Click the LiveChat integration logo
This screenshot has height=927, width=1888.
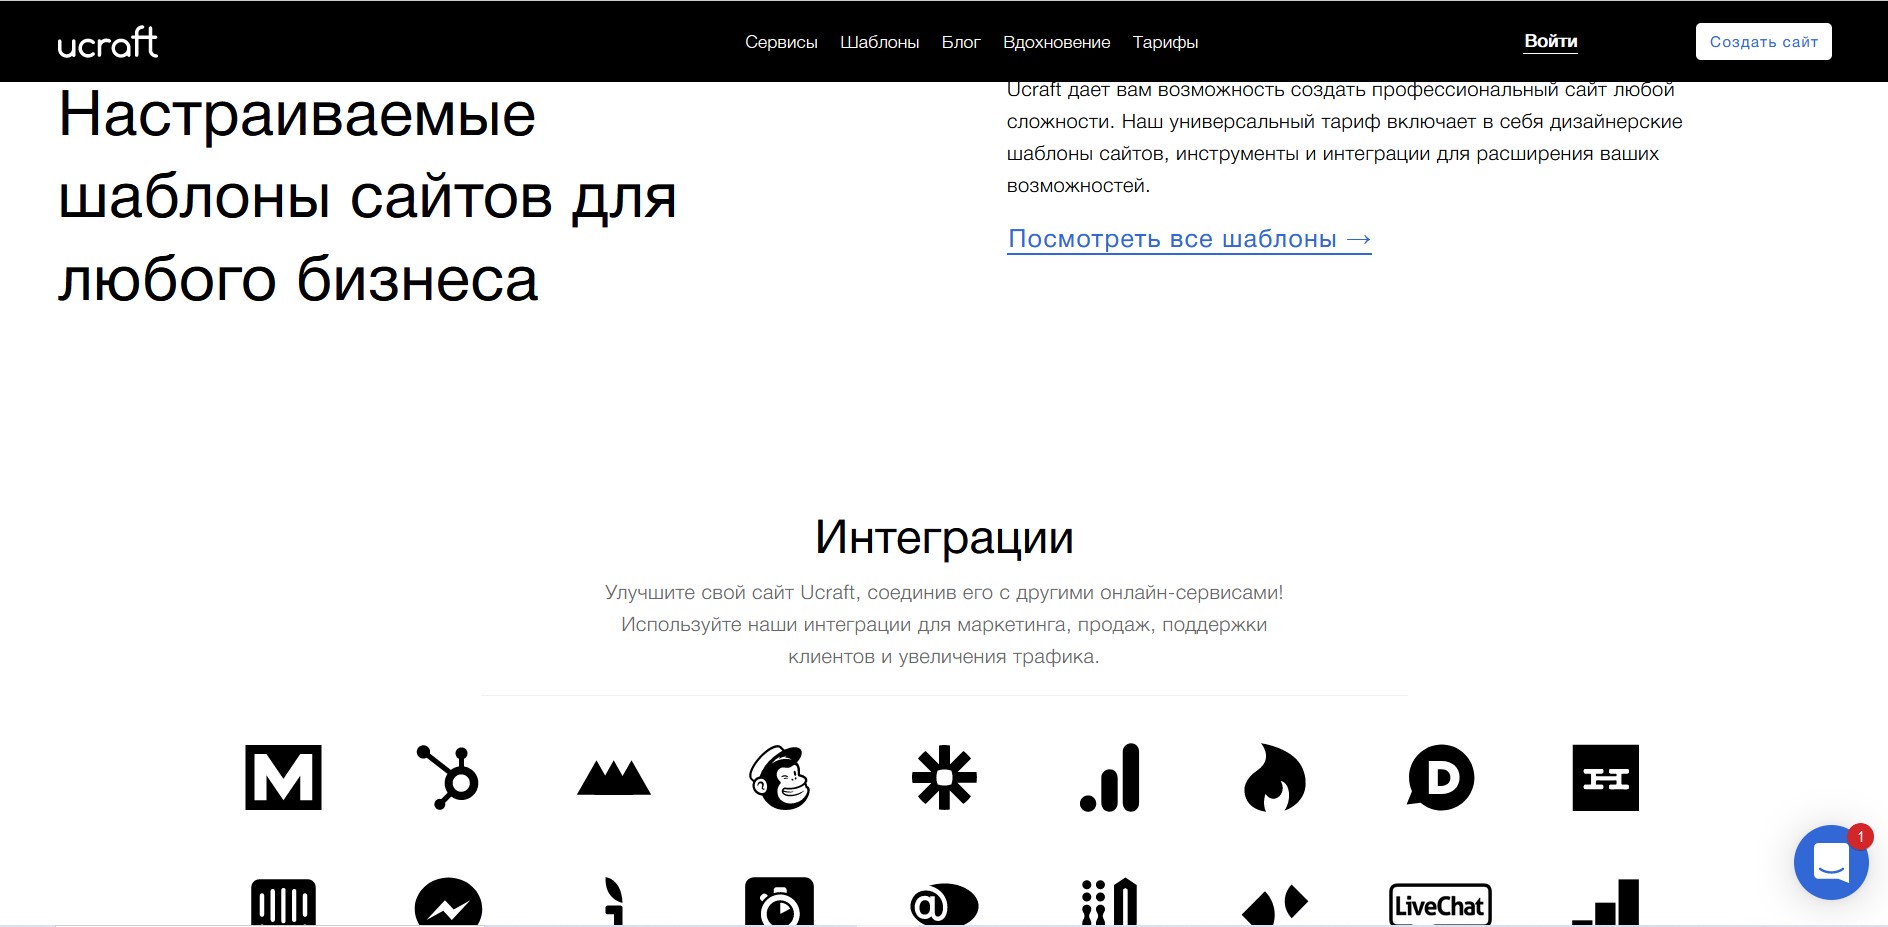1440,905
